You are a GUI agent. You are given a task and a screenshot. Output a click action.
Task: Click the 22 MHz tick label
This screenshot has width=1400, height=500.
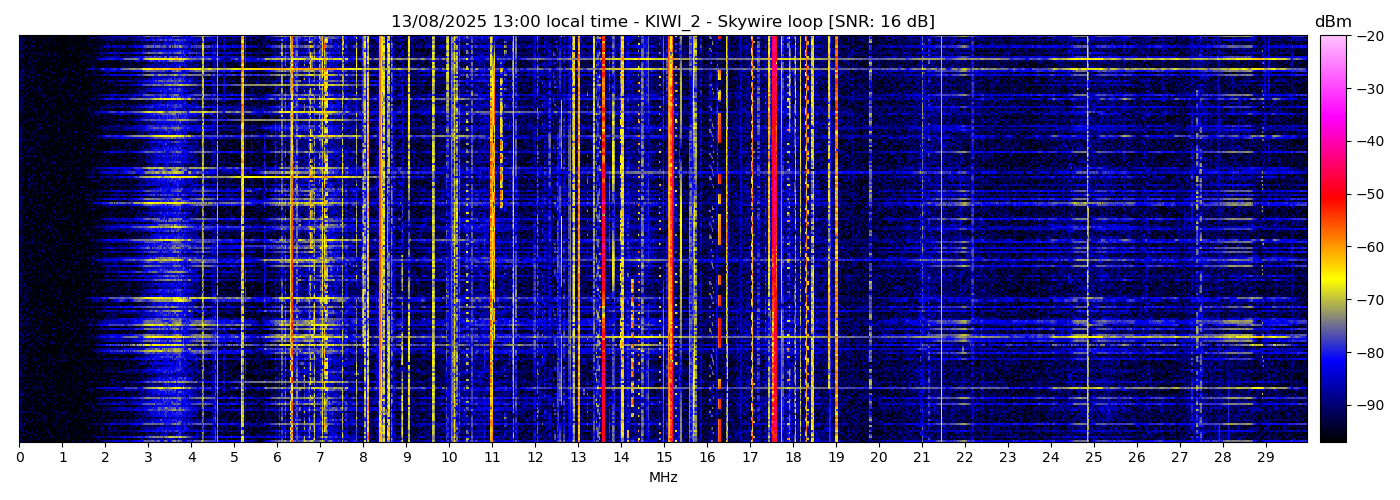click(x=964, y=458)
